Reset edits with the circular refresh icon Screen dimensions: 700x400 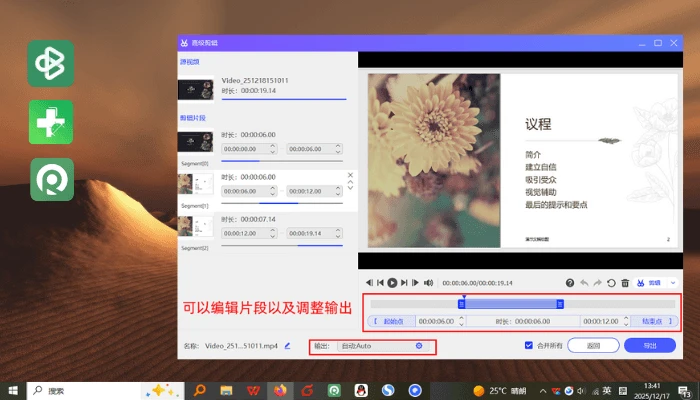click(x=611, y=283)
